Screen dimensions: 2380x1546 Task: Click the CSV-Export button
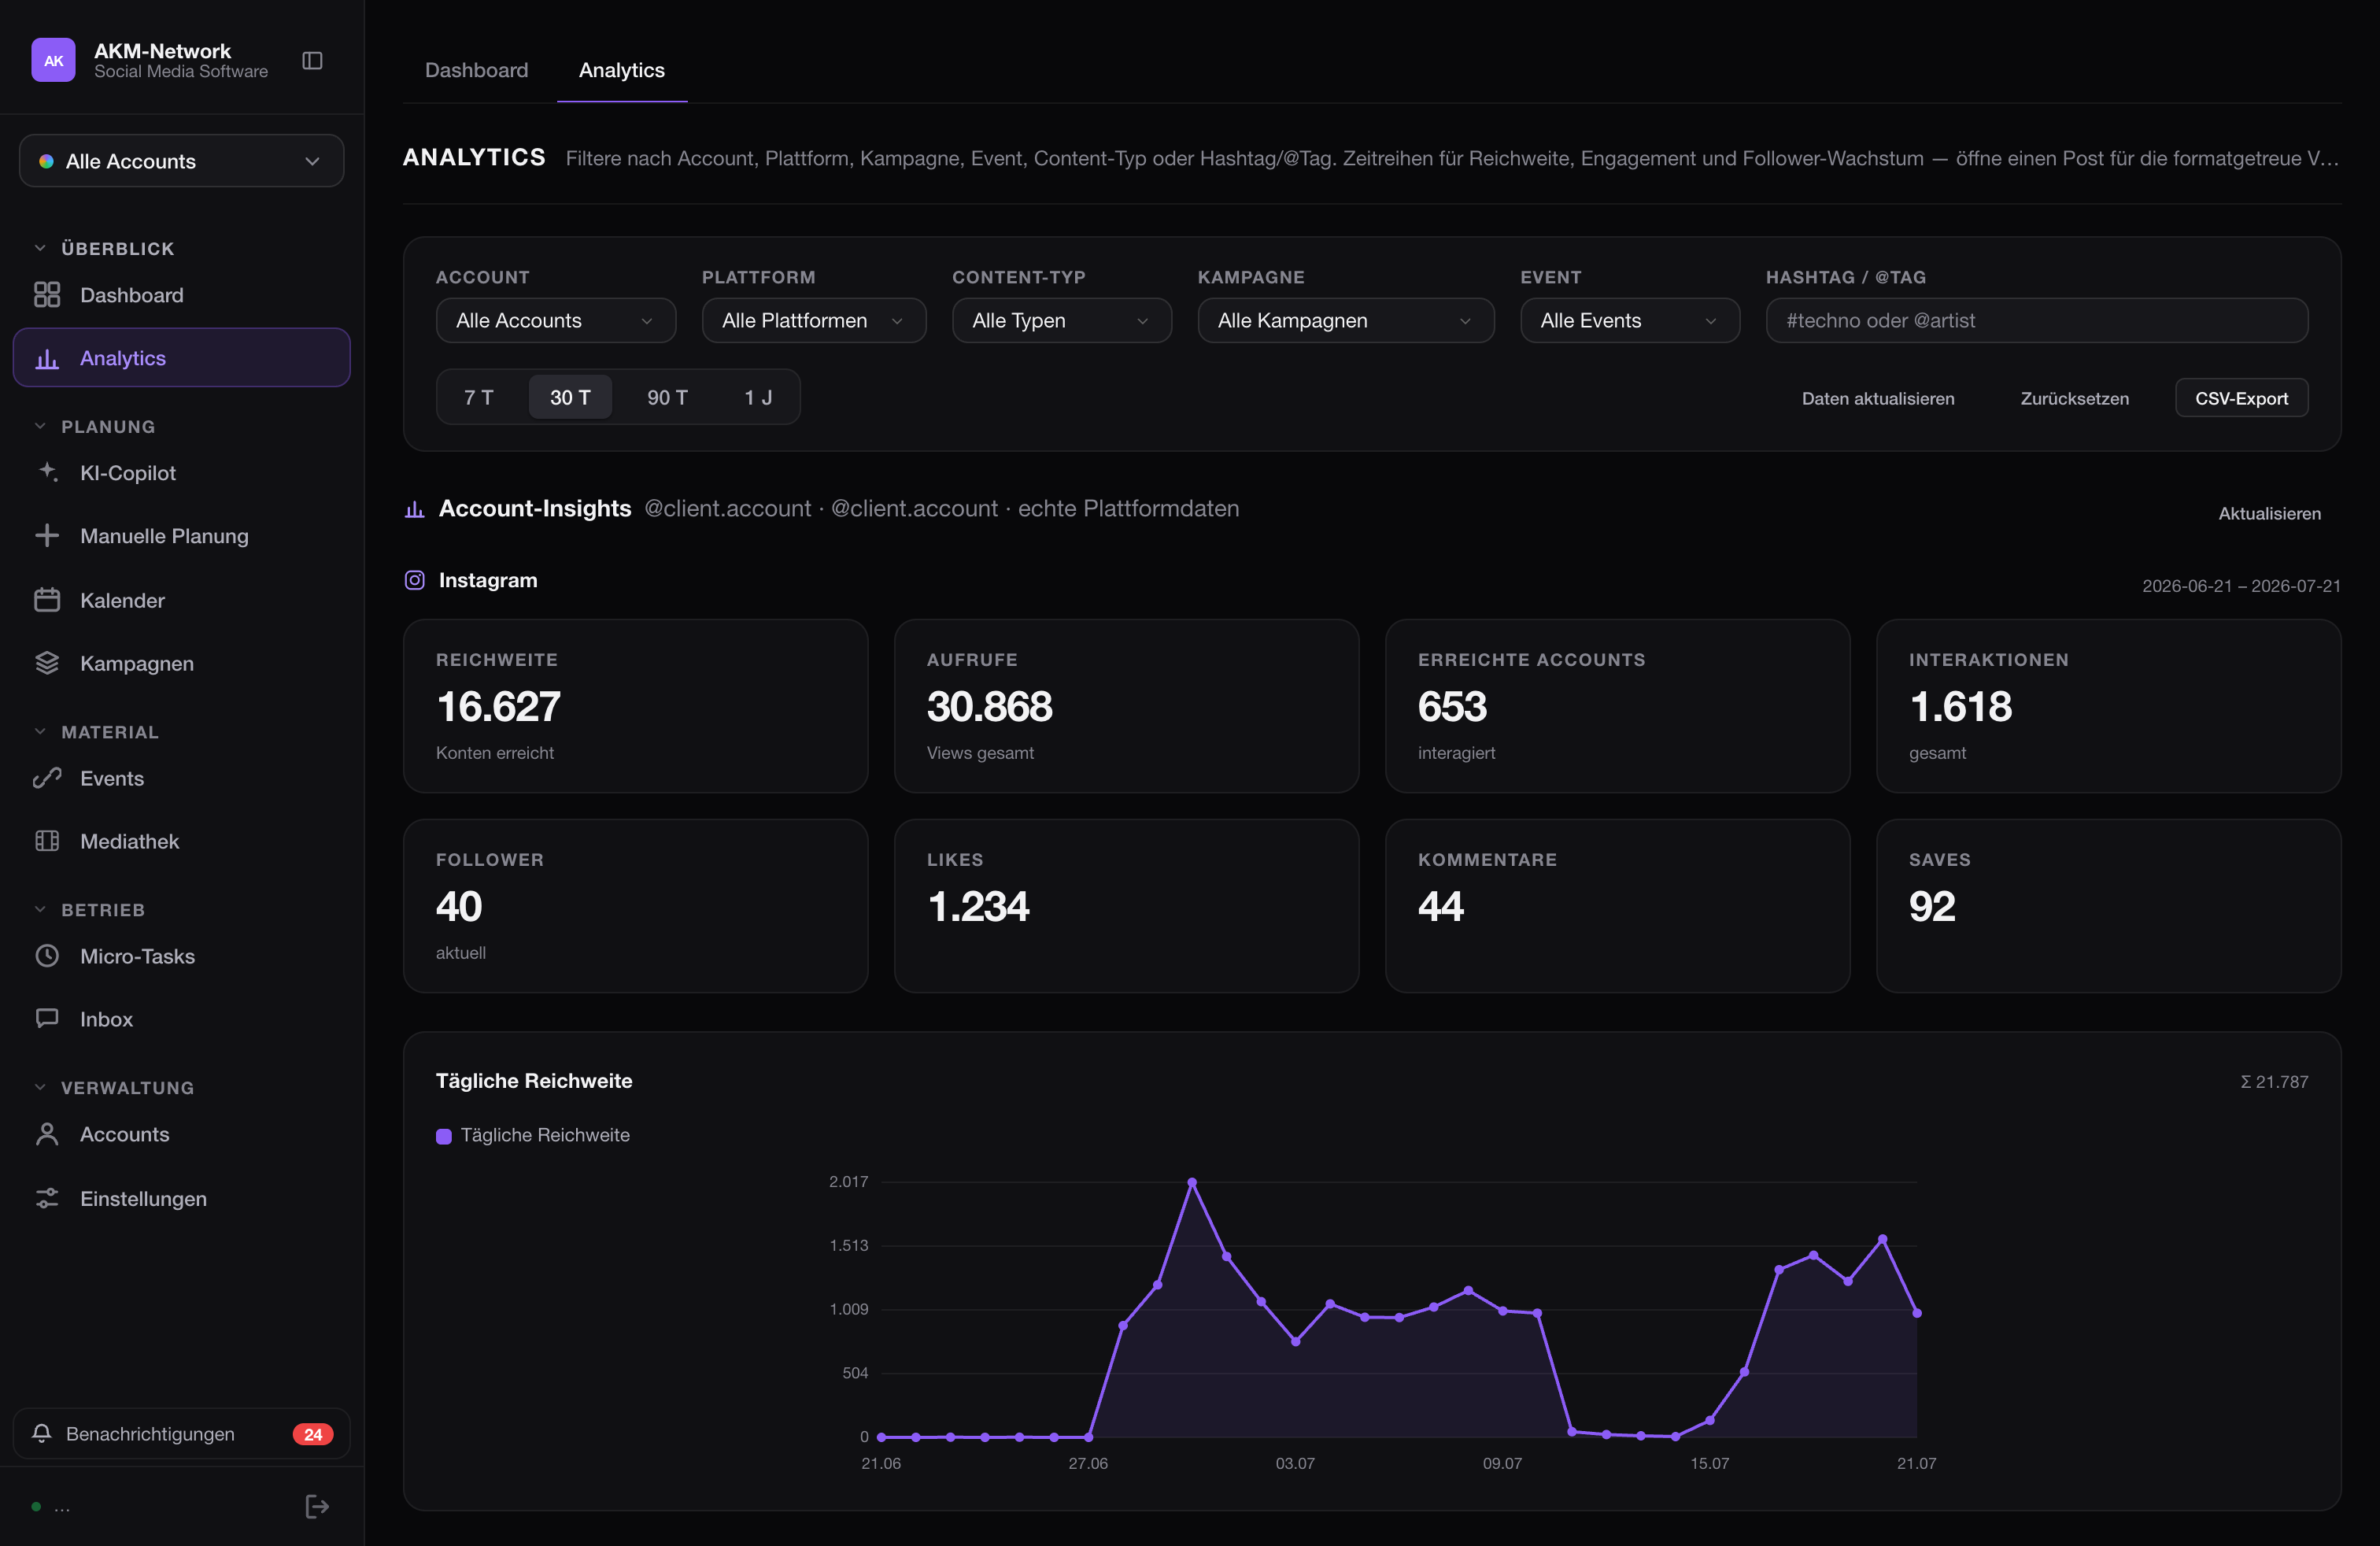point(2241,398)
